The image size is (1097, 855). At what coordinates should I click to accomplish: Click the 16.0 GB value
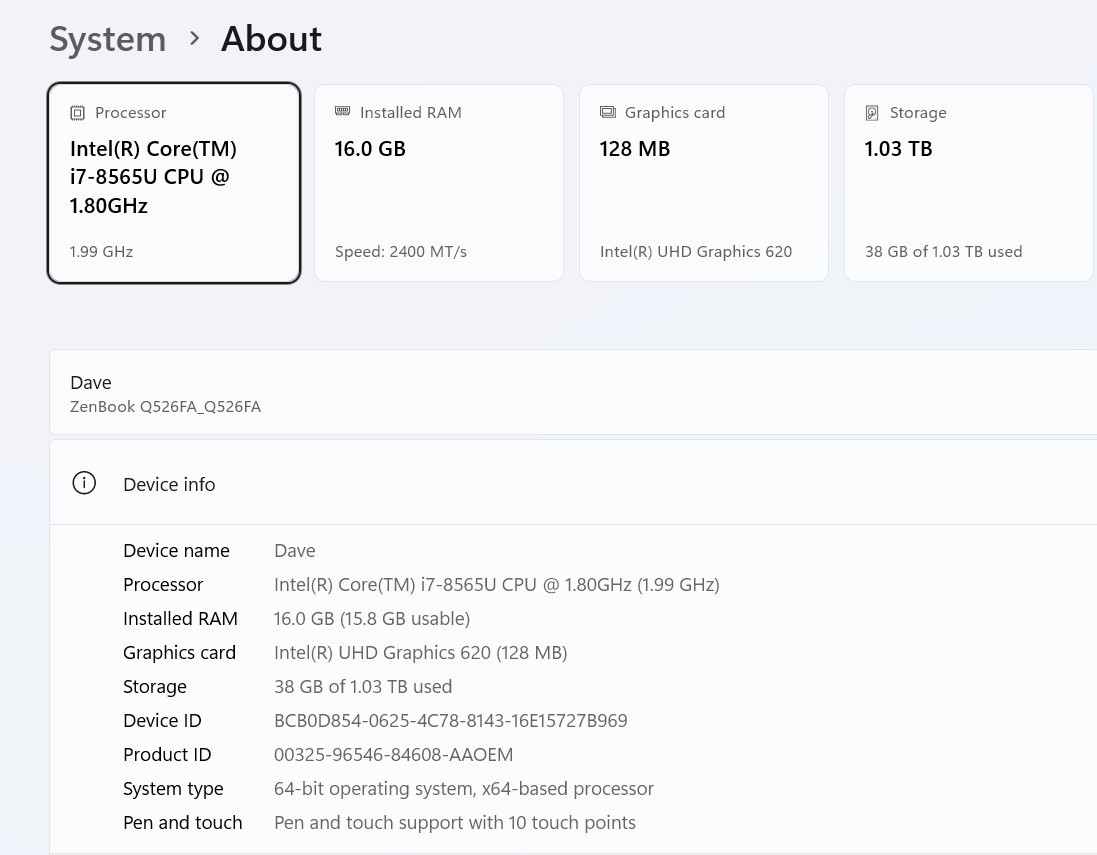pyautogui.click(x=369, y=149)
